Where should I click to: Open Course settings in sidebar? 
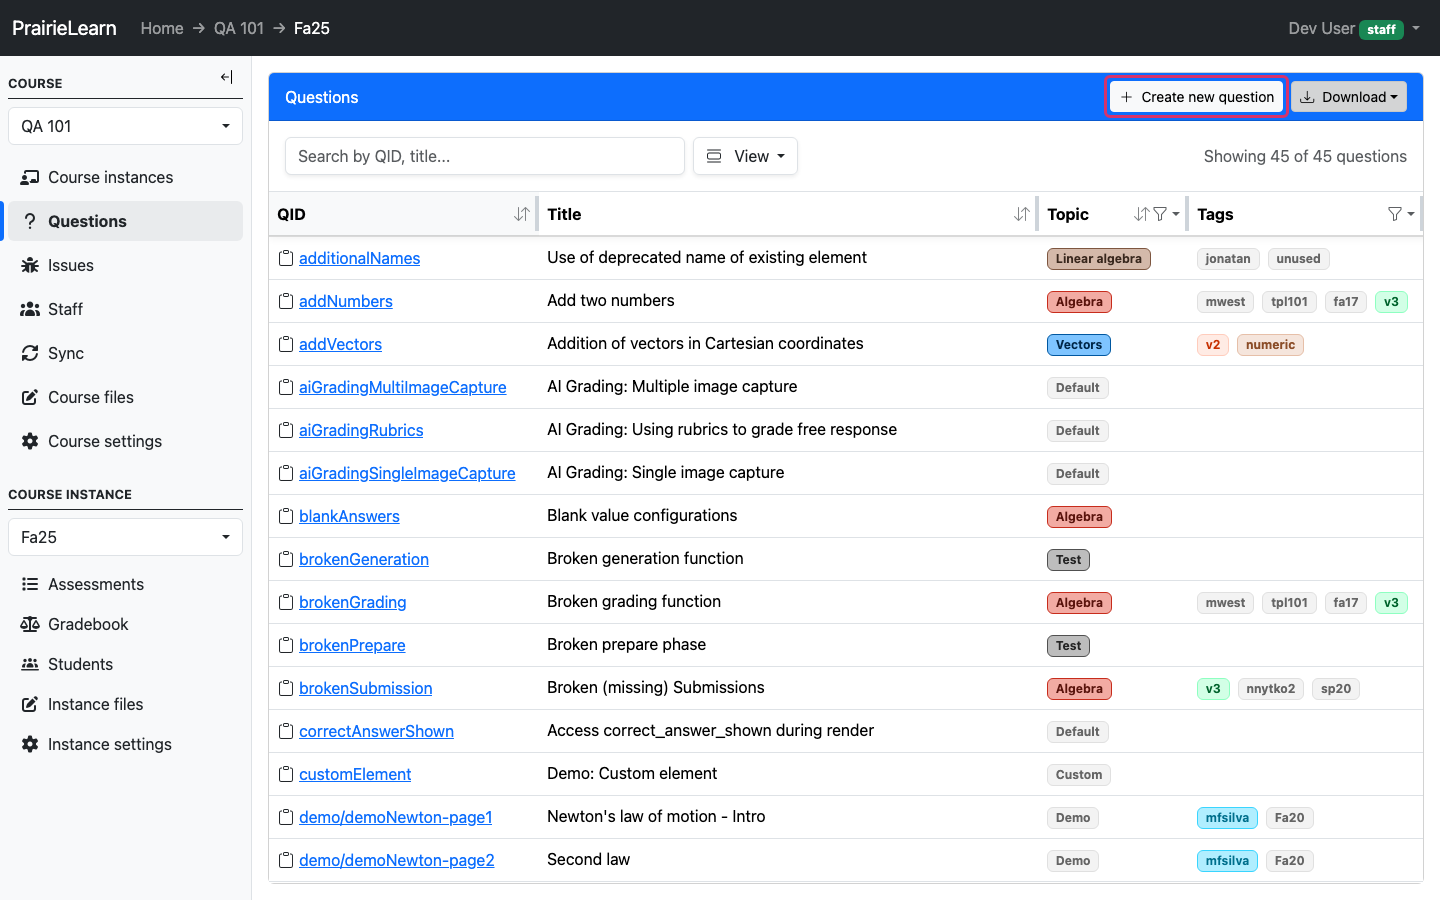pos(104,441)
